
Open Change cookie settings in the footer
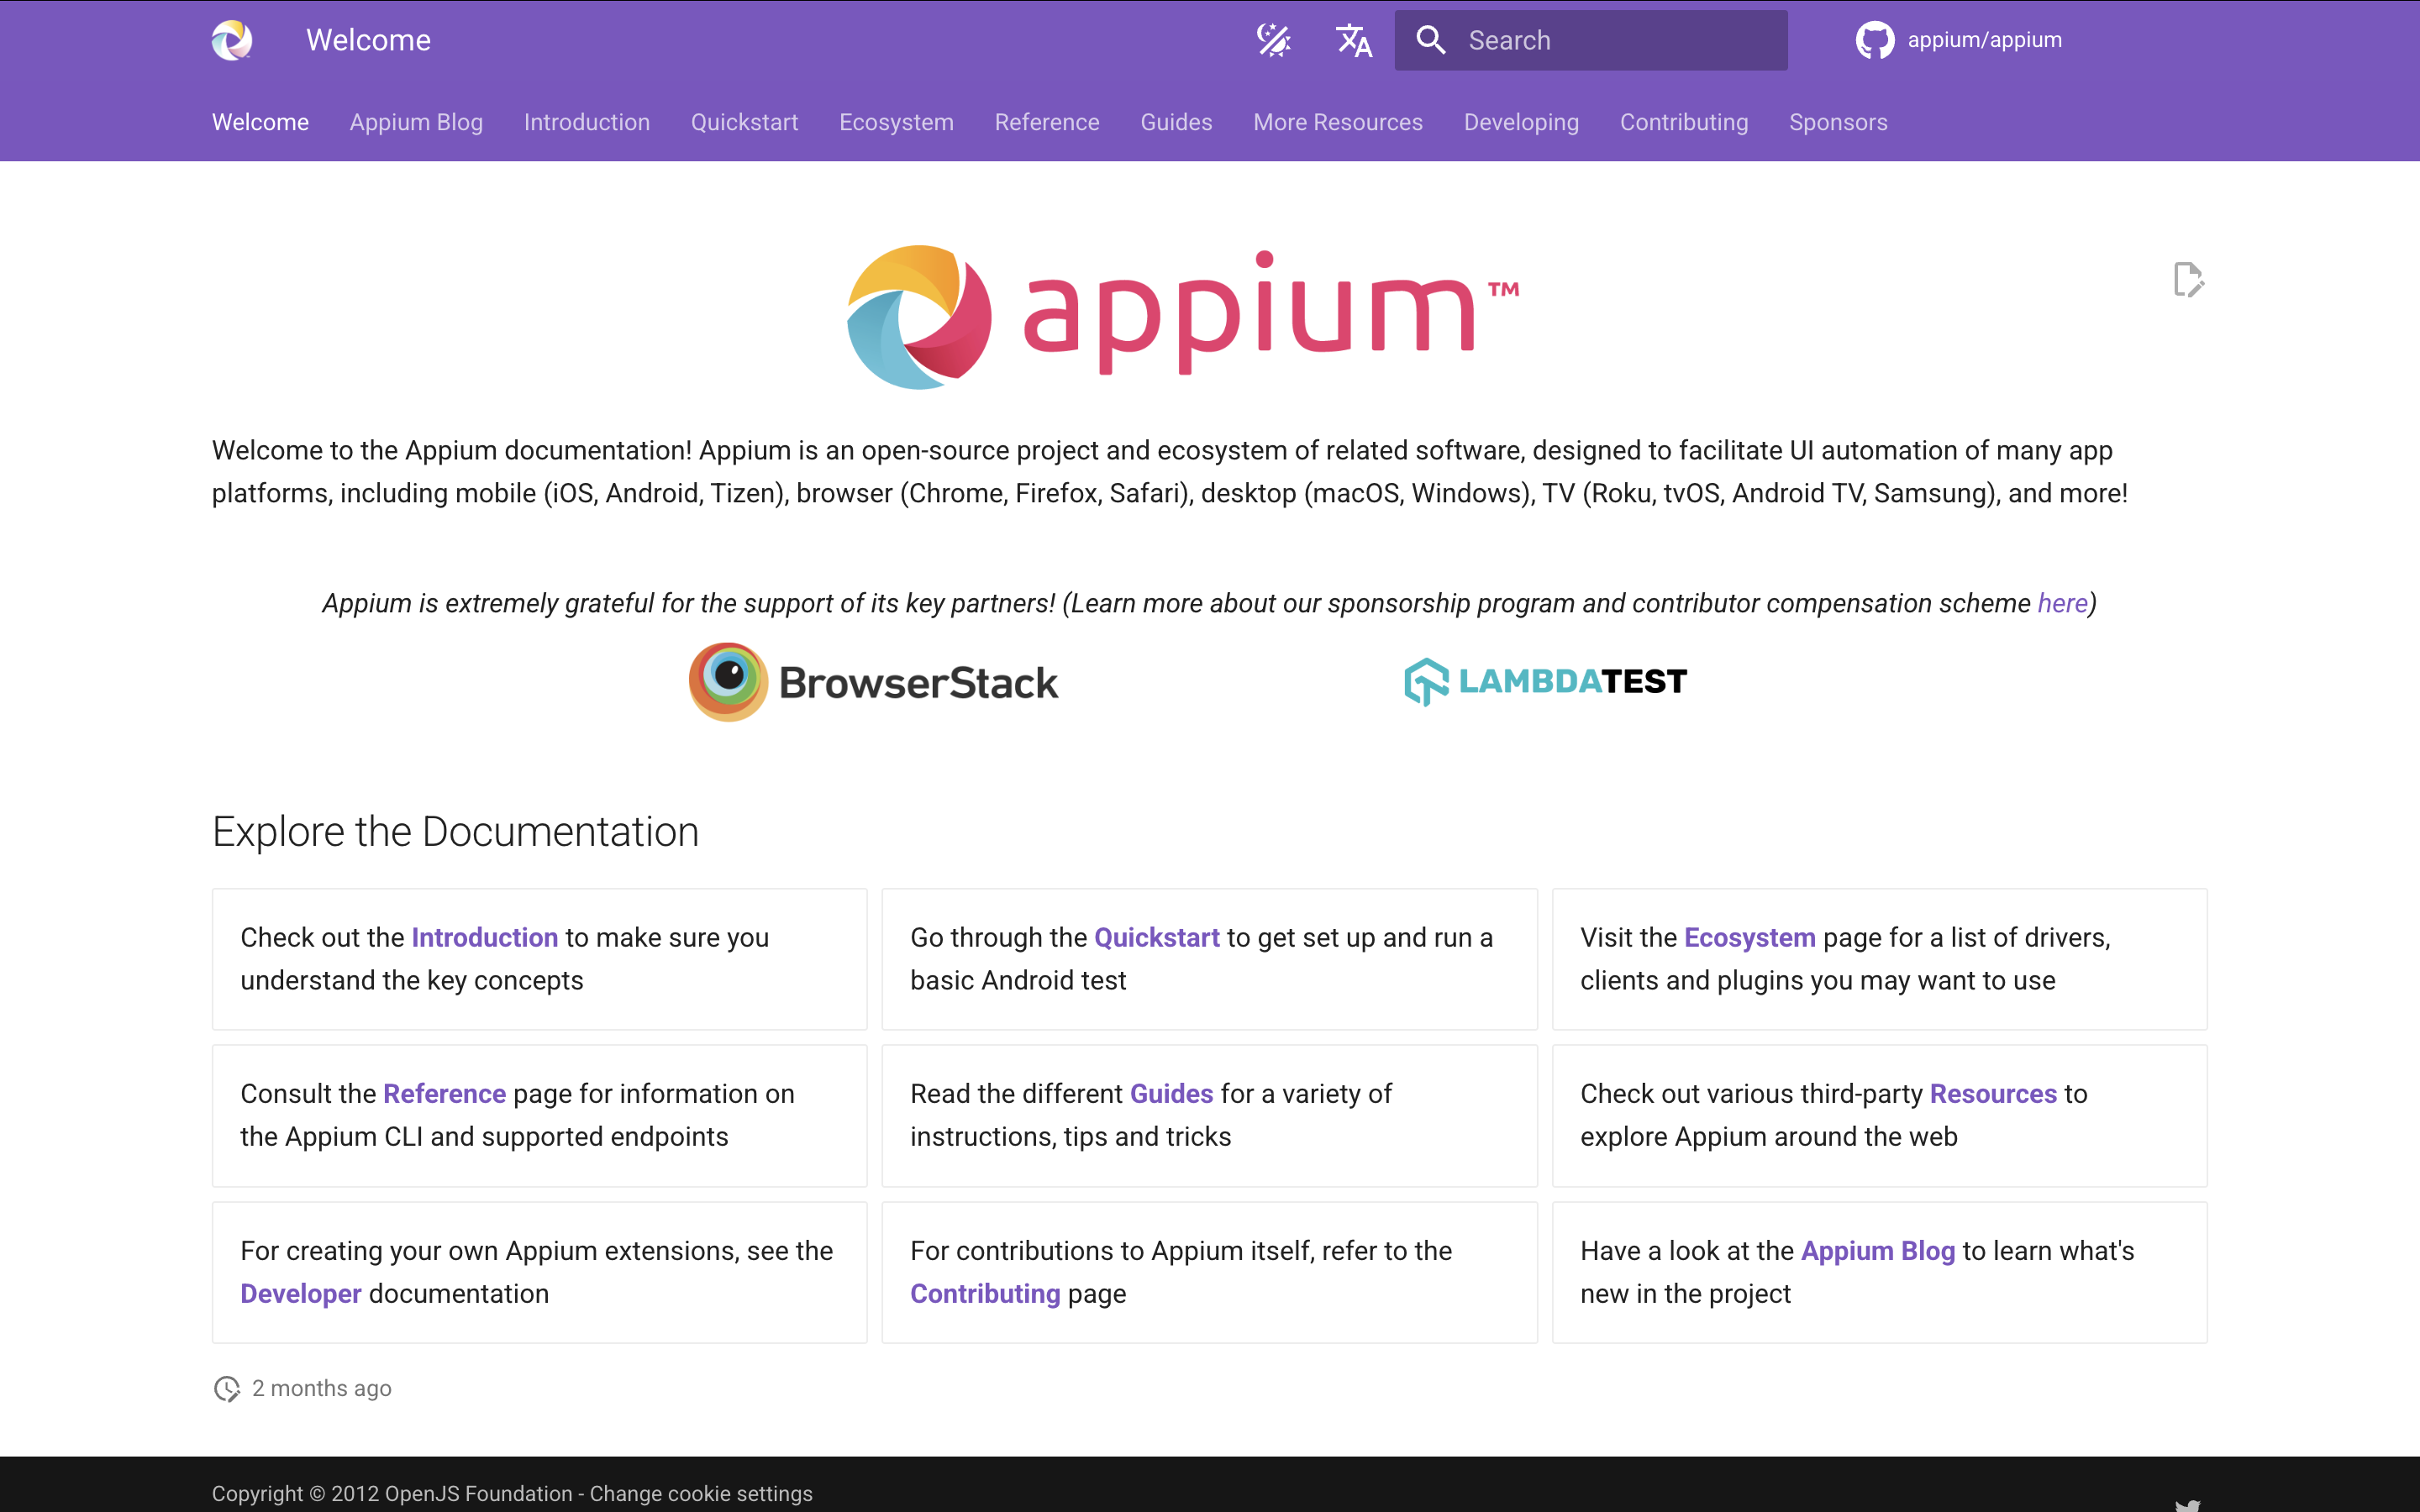point(700,1493)
